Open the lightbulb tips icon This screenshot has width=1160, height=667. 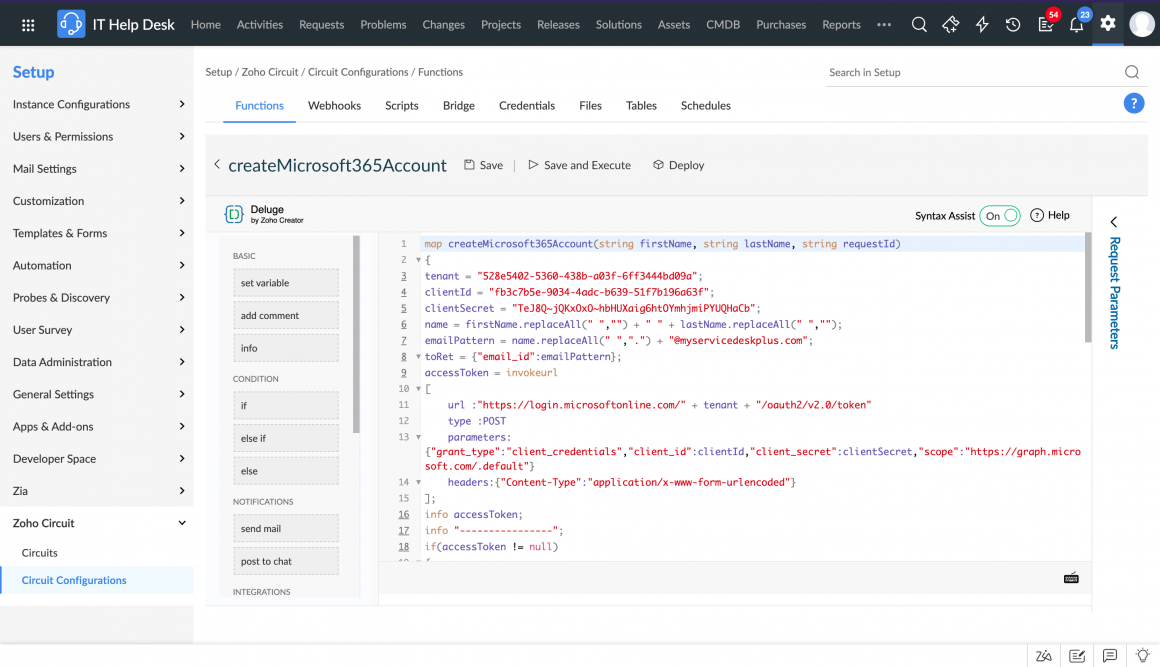[x=1140, y=655]
